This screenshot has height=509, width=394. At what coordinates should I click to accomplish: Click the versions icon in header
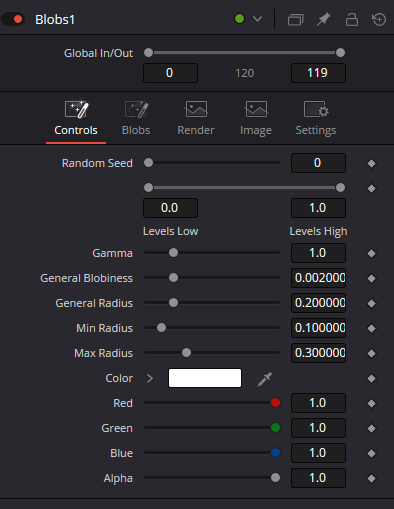pyautogui.click(x=296, y=19)
